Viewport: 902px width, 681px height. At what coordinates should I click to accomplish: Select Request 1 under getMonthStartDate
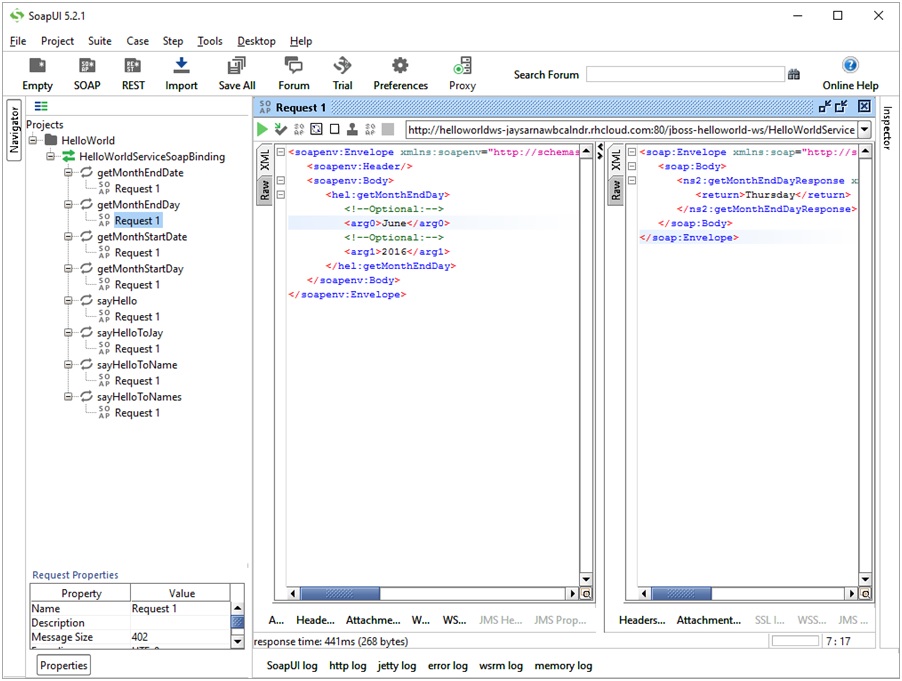tap(137, 253)
